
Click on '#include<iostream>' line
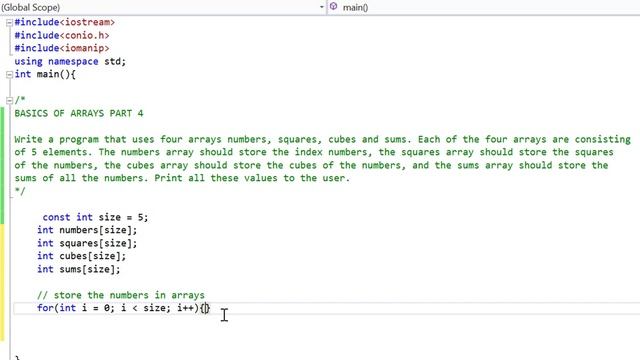64,22
